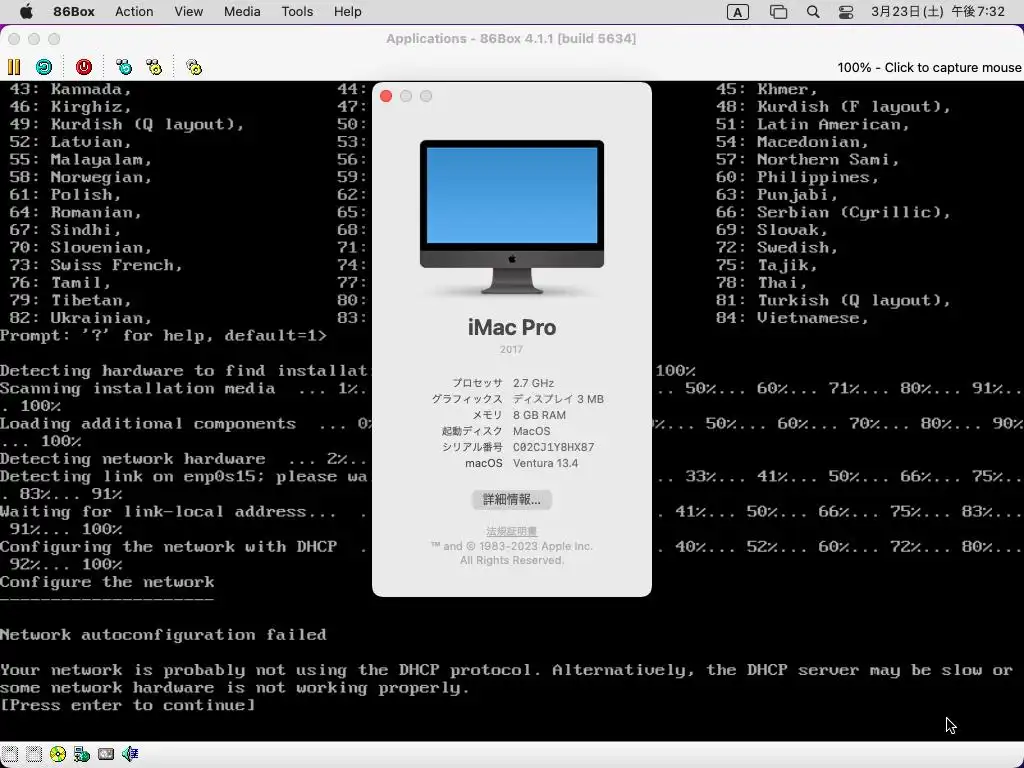1024x768 pixels.
Task: Click '73: Swiss French,' list entry
Action: [96, 264]
